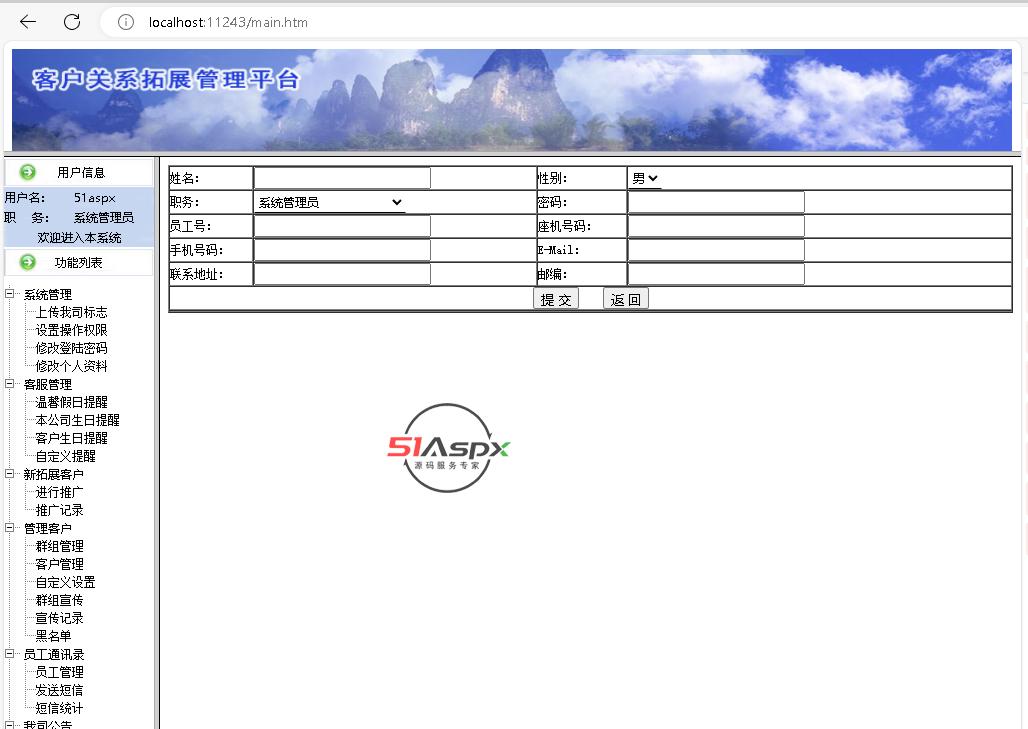This screenshot has height=729, width=1028.
Task: Click the 员工通讯录 node label
Action: click(54, 654)
